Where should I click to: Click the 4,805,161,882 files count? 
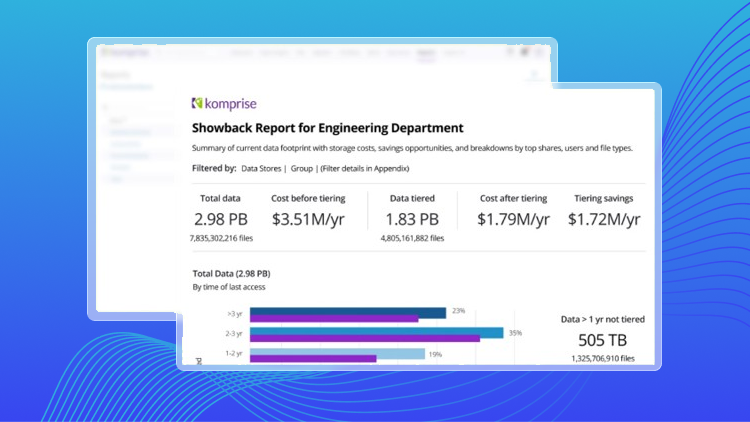413,239
